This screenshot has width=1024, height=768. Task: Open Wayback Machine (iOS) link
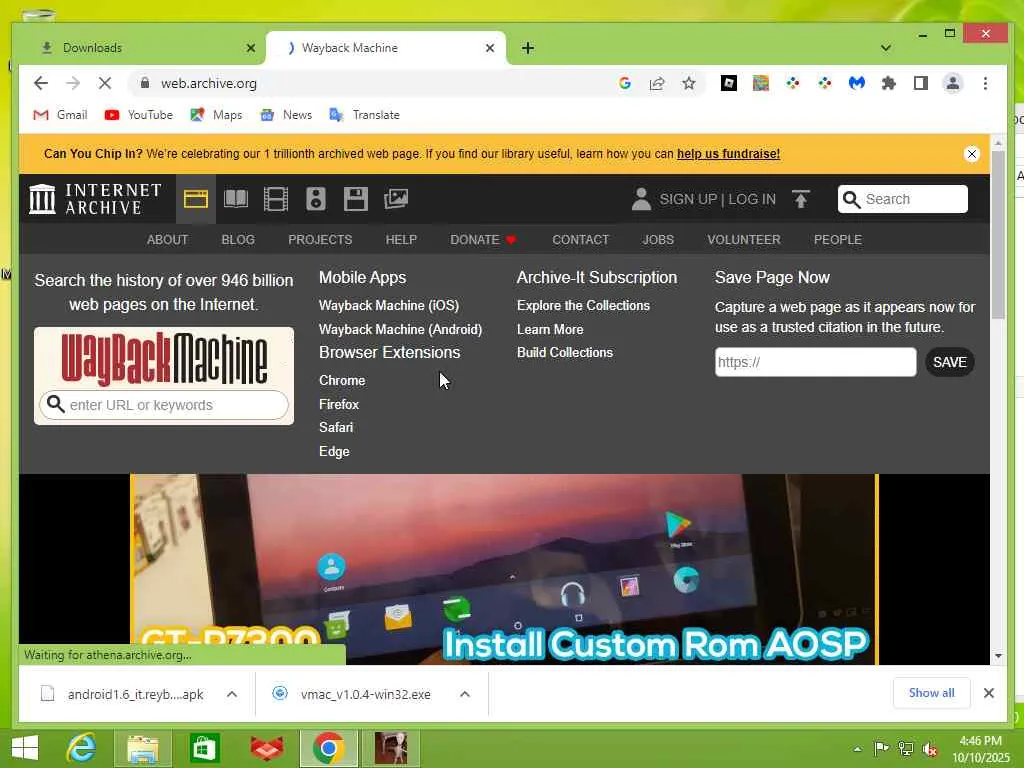point(389,306)
